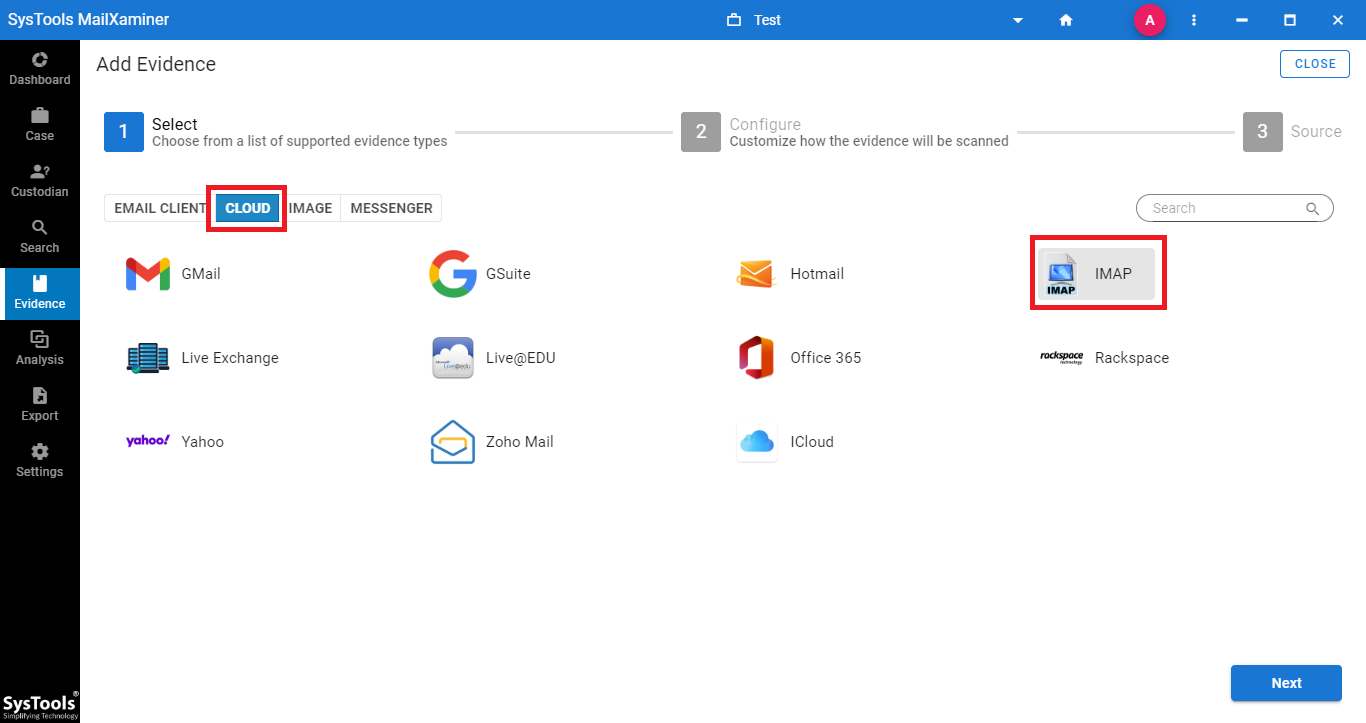The width and height of the screenshot is (1366, 723).
Task: Click the Next button
Action: [1286, 683]
